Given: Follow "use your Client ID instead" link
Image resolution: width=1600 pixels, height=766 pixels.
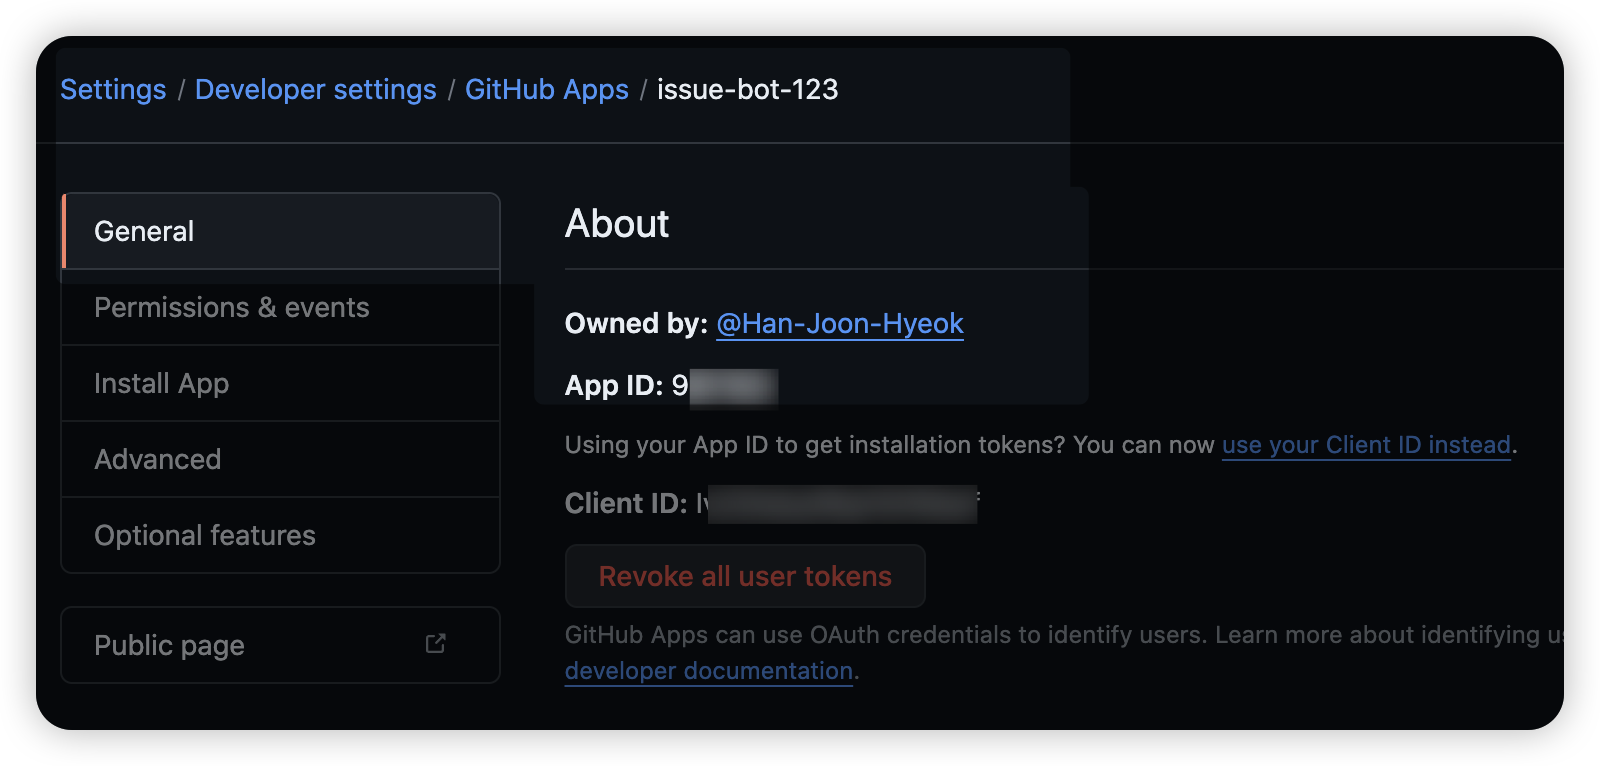Looking at the screenshot, I should (1365, 445).
